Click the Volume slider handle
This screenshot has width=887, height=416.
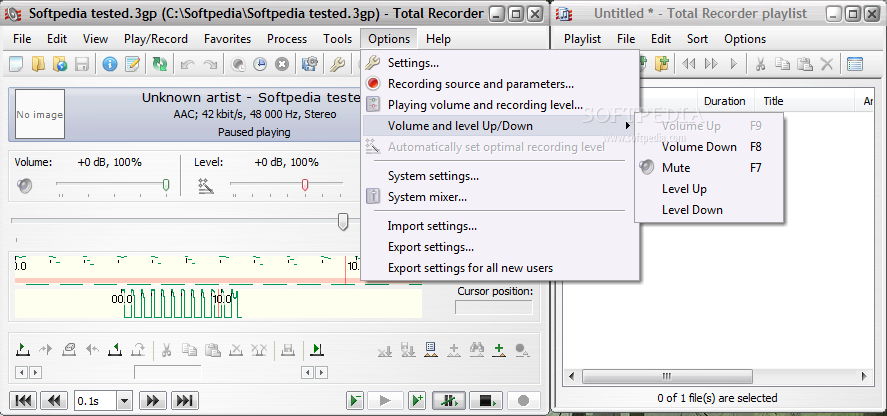[x=166, y=185]
